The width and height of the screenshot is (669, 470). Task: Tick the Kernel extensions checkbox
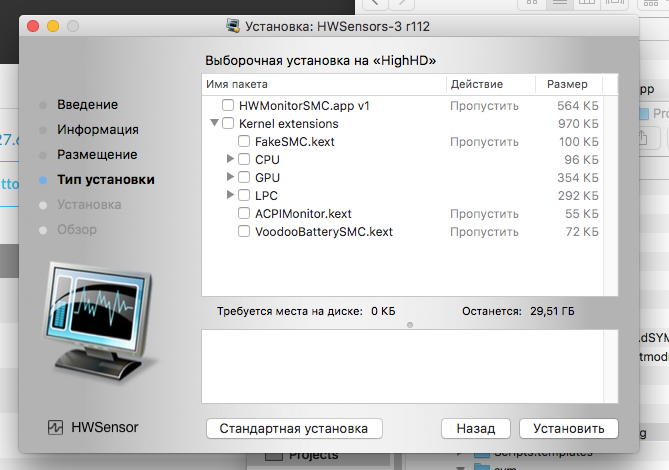[228, 123]
